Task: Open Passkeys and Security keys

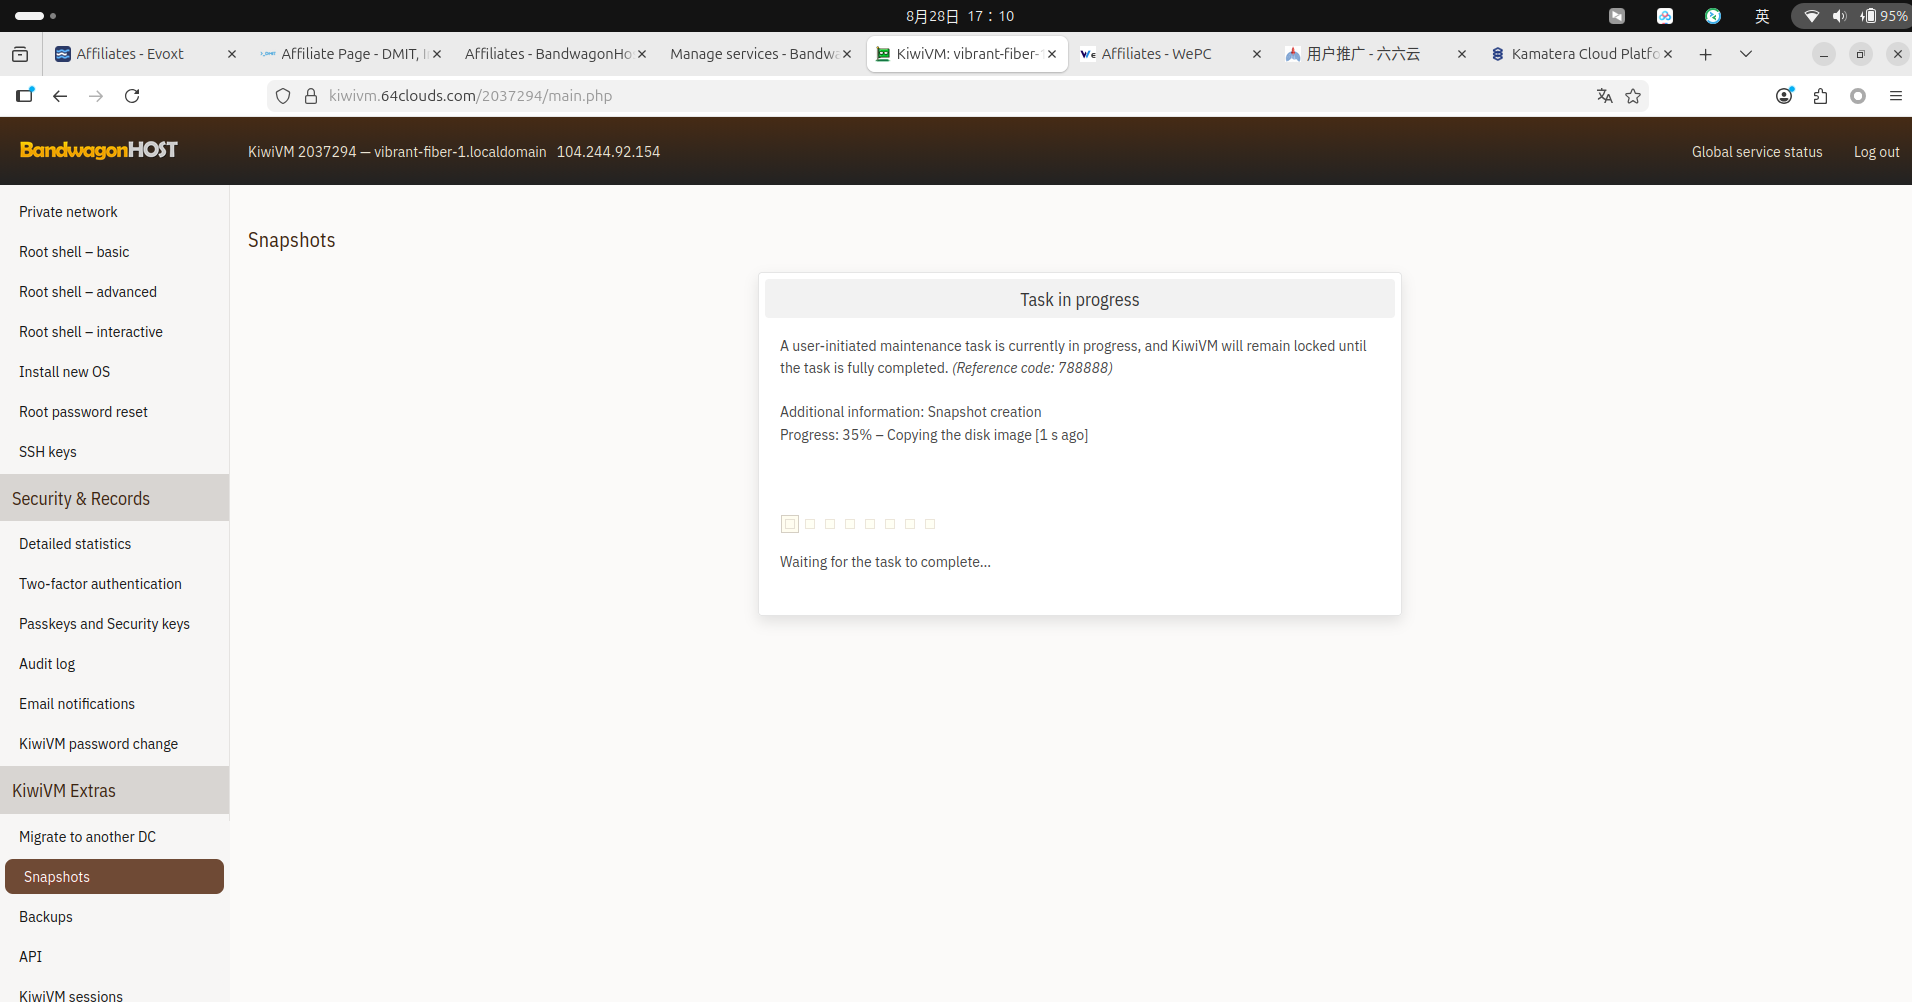Action: coord(104,624)
